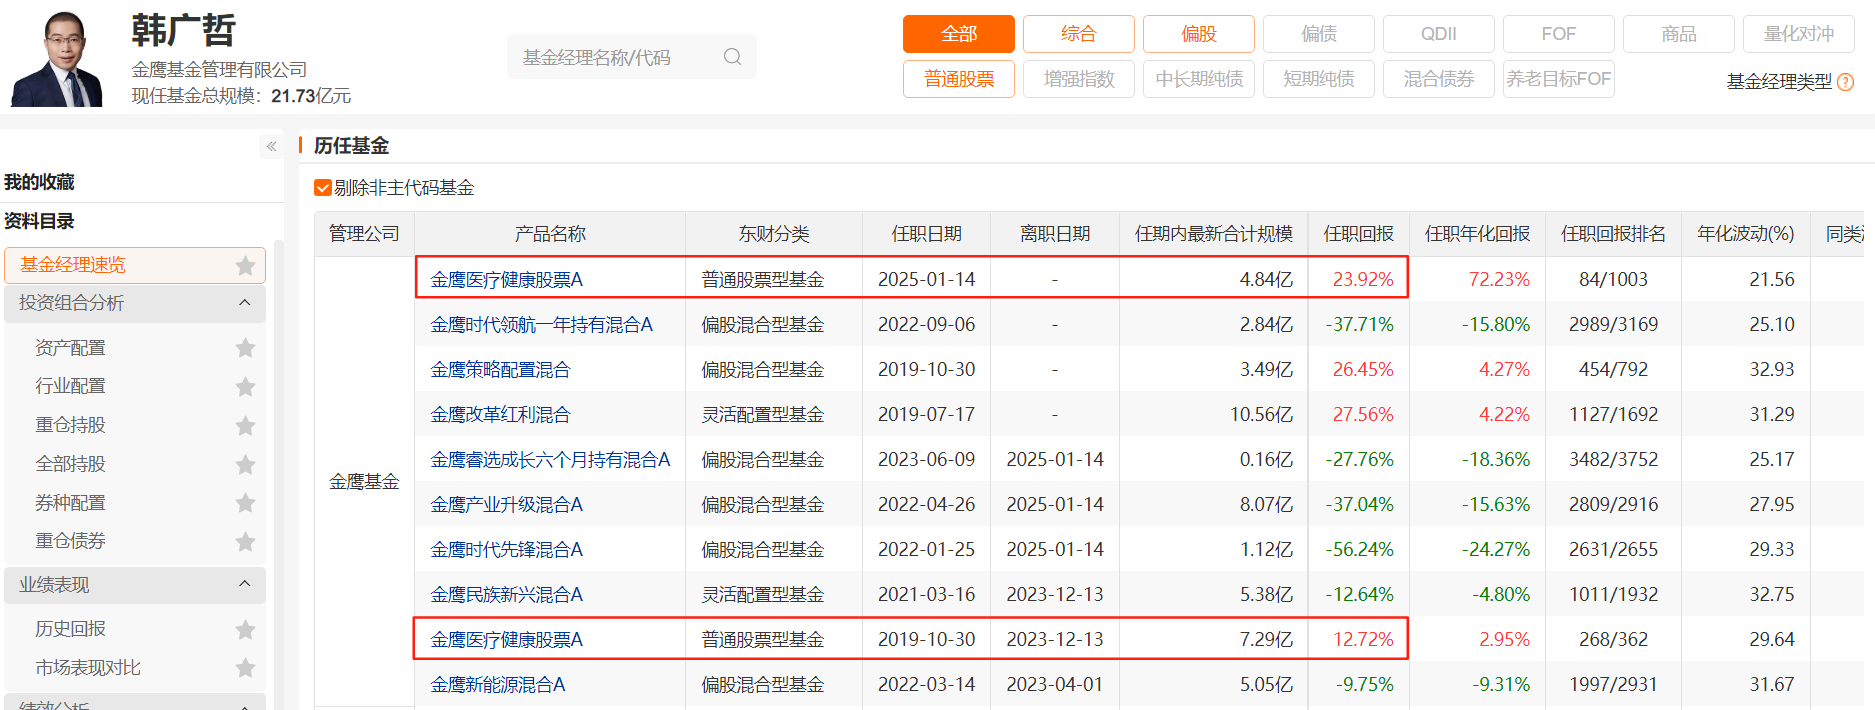Select the 综合 category tab
The width and height of the screenshot is (1875, 710).
1078,34
